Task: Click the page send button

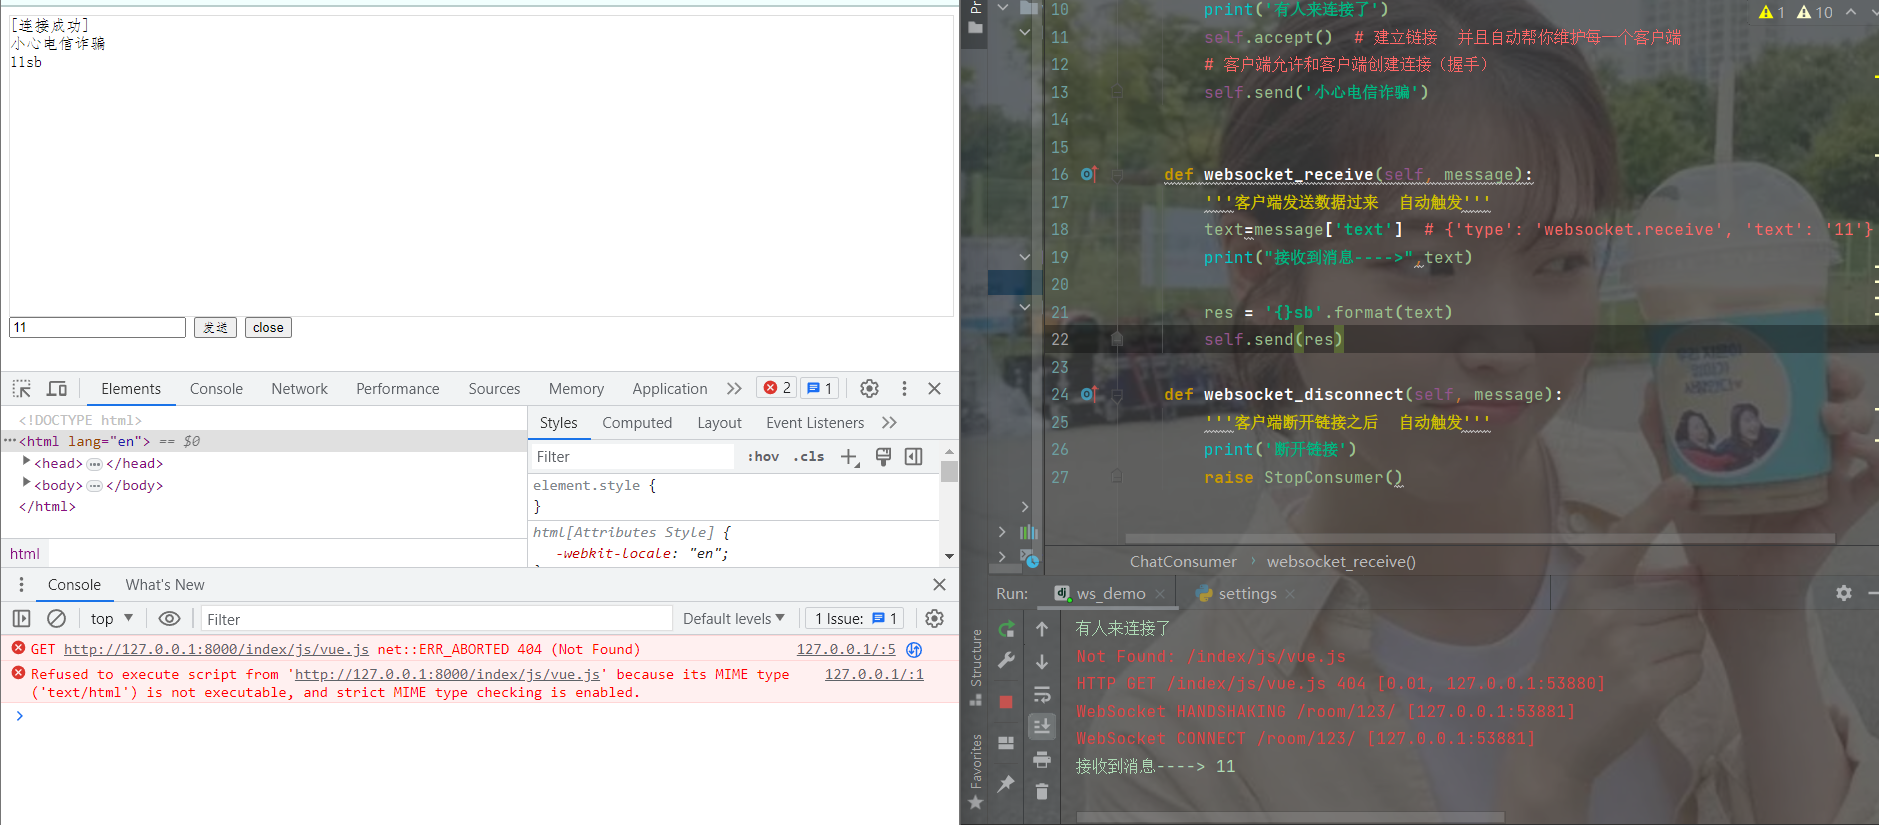Action: tap(215, 328)
